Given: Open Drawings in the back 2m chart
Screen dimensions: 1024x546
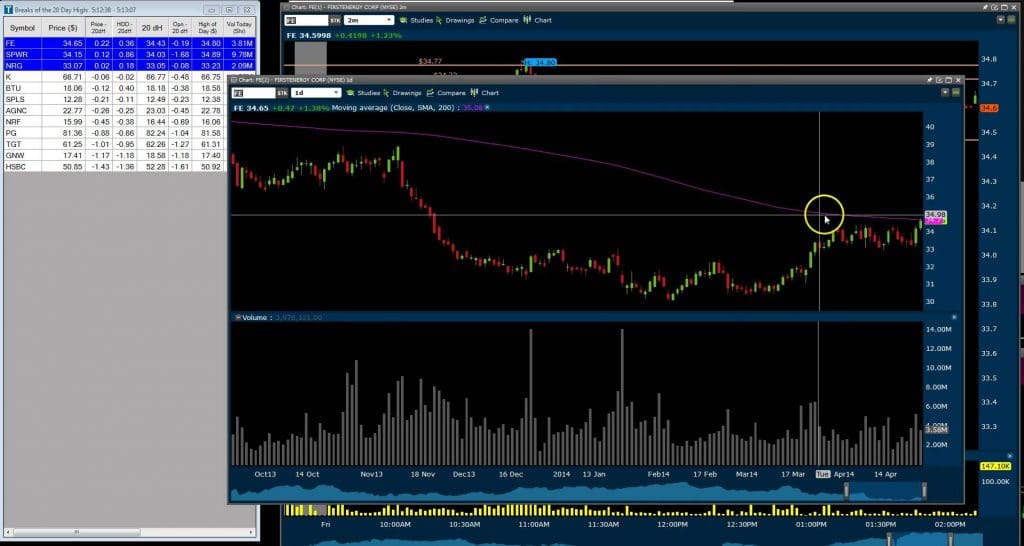Looking at the screenshot, I should (455, 20).
